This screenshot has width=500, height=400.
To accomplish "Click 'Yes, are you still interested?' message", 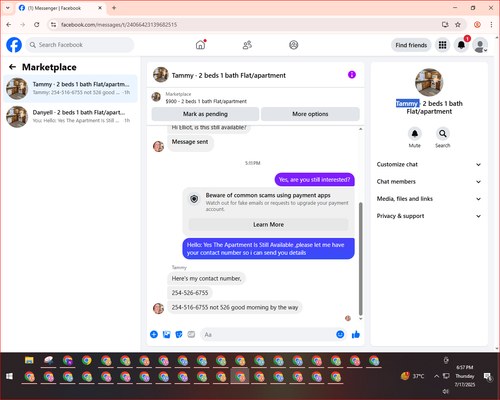I will 314,180.
